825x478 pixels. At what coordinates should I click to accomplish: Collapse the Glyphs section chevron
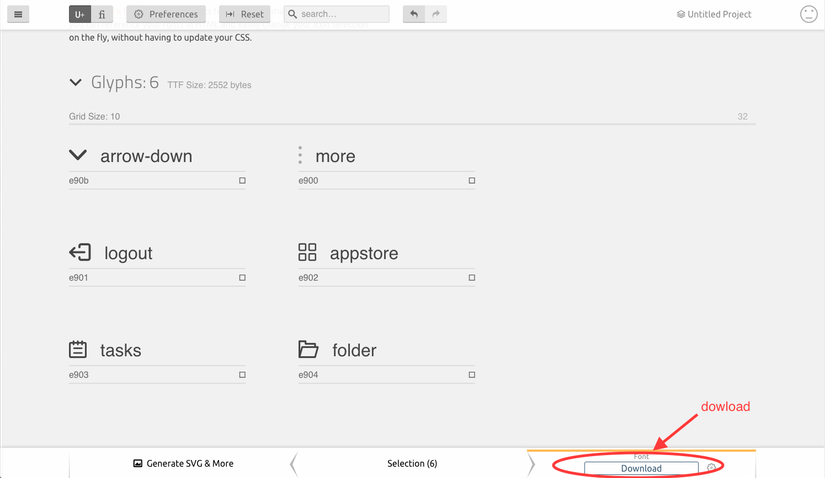(76, 83)
